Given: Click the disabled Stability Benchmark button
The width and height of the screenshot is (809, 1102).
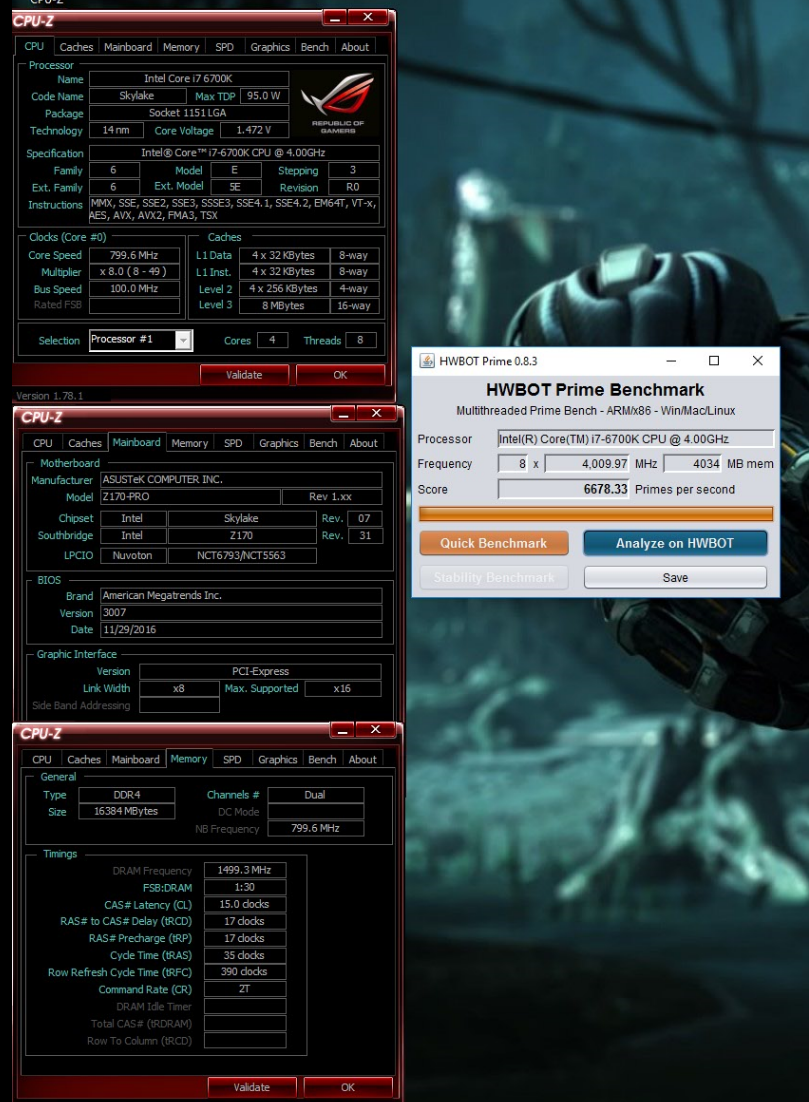Looking at the screenshot, I should coord(493,578).
